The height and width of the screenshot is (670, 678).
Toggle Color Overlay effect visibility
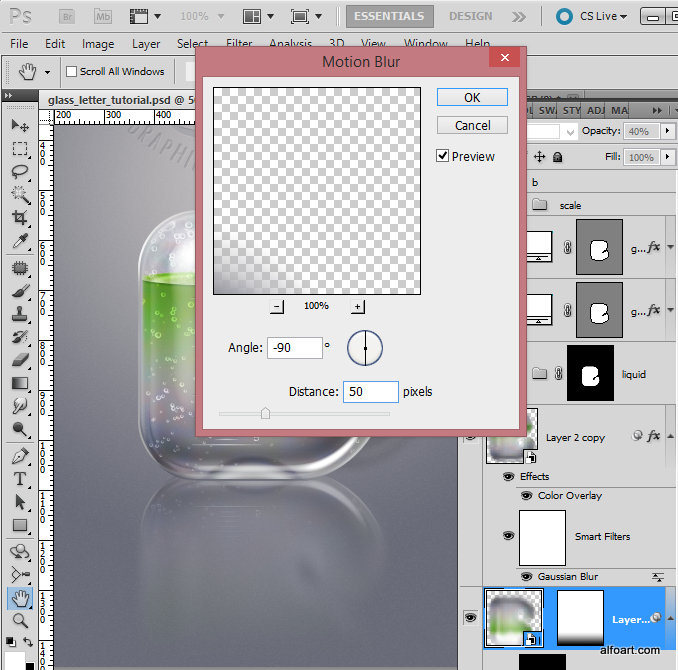coord(526,496)
